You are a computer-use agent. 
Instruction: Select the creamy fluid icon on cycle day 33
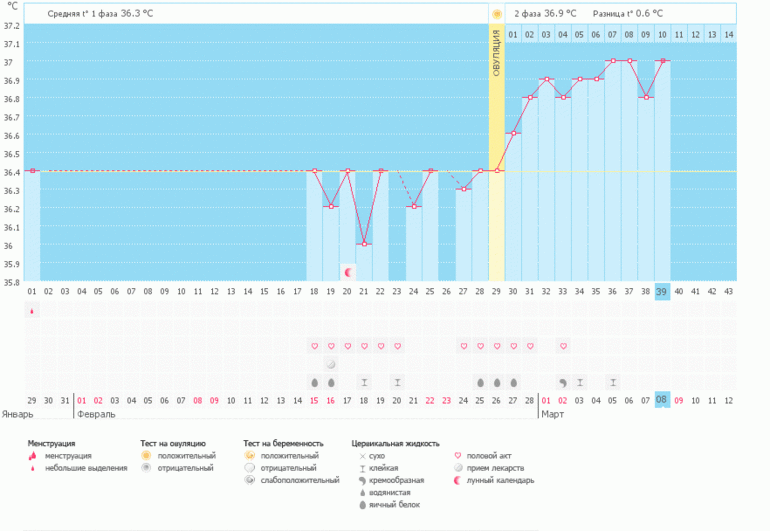(x=563, y=382)
